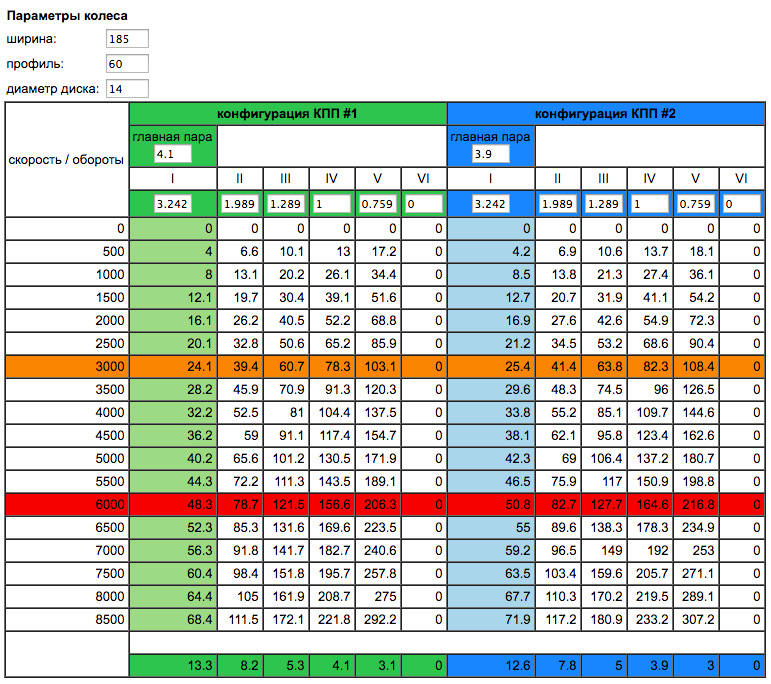Click value 111.5 in the 8500 row
Screen dimensions: 771x684
pyautogui.click(x=243, y=620)
